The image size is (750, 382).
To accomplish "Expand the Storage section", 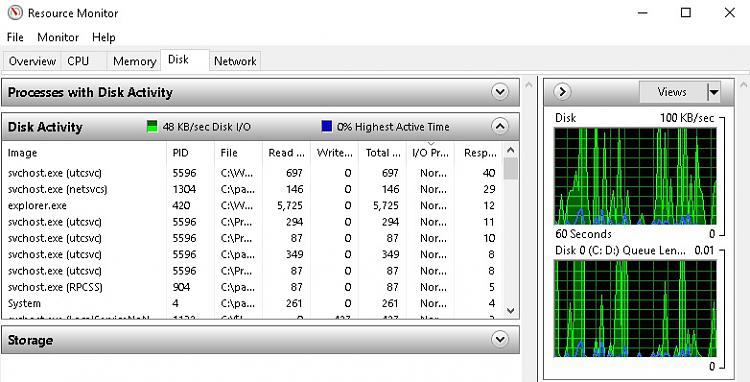I will tap(500, 339).
